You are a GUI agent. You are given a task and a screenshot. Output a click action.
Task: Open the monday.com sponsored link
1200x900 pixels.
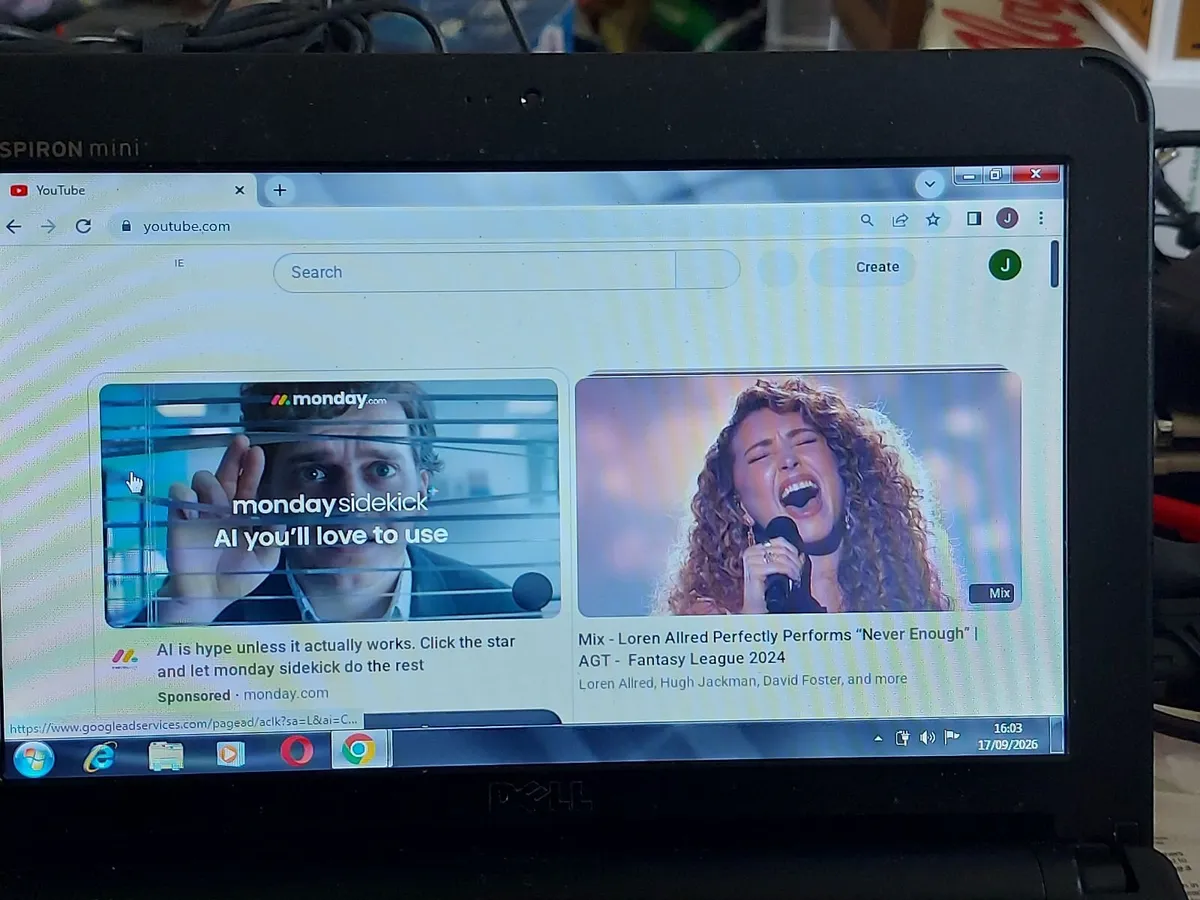[x=286, y=693]
